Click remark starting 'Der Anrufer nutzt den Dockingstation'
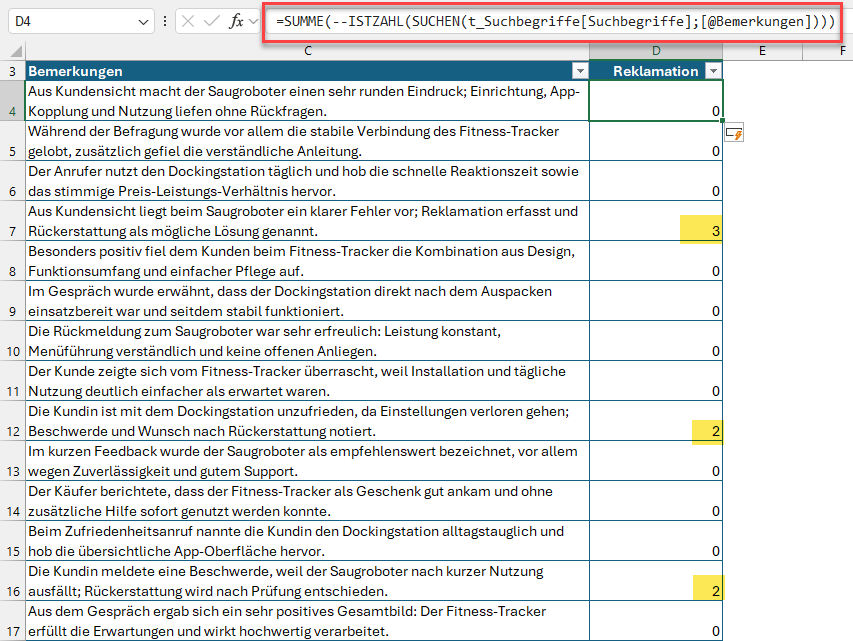 pyautogui.click(x=307, y=181)
